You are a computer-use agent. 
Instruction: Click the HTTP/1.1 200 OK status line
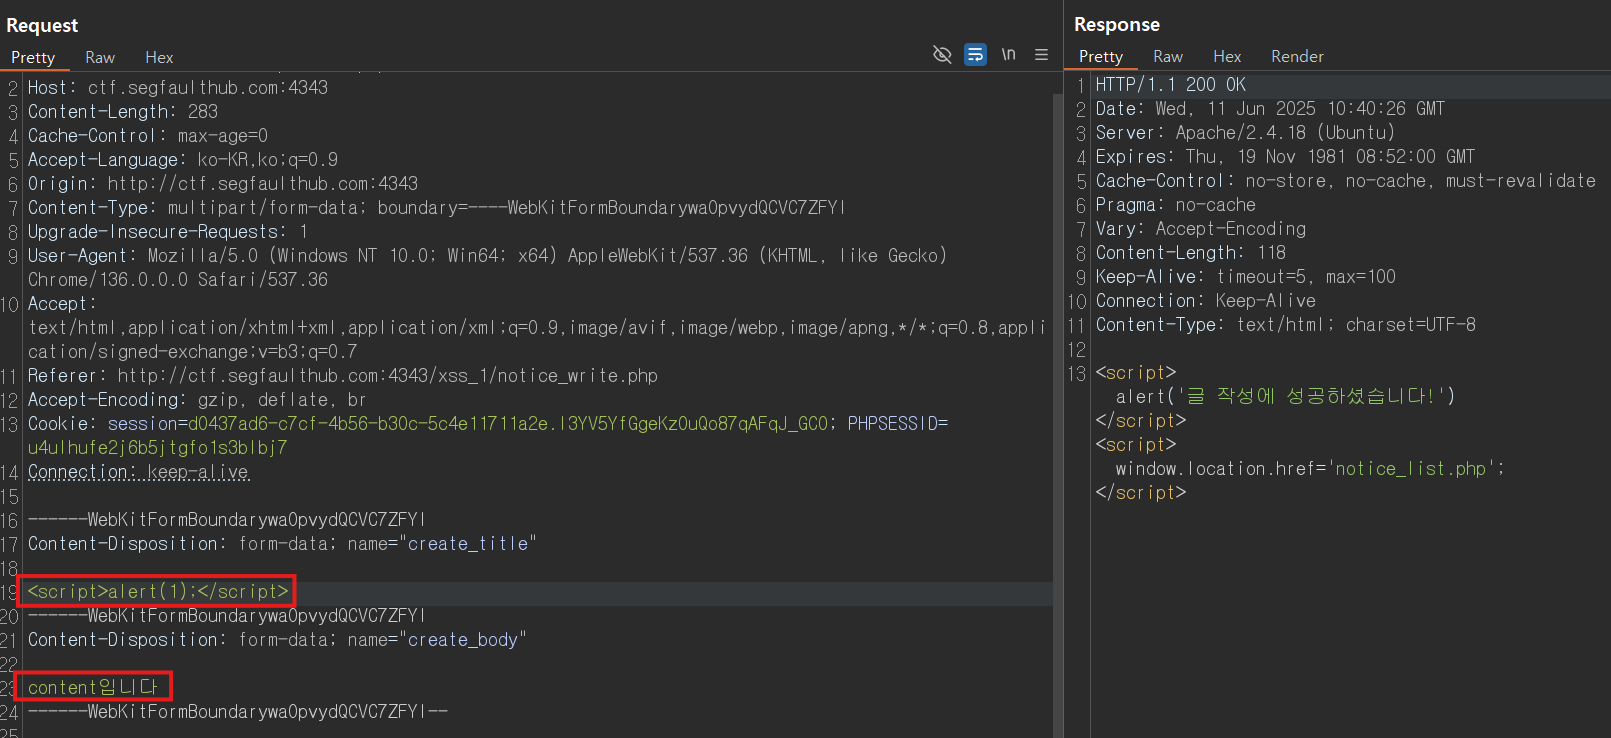(1170, 84)
